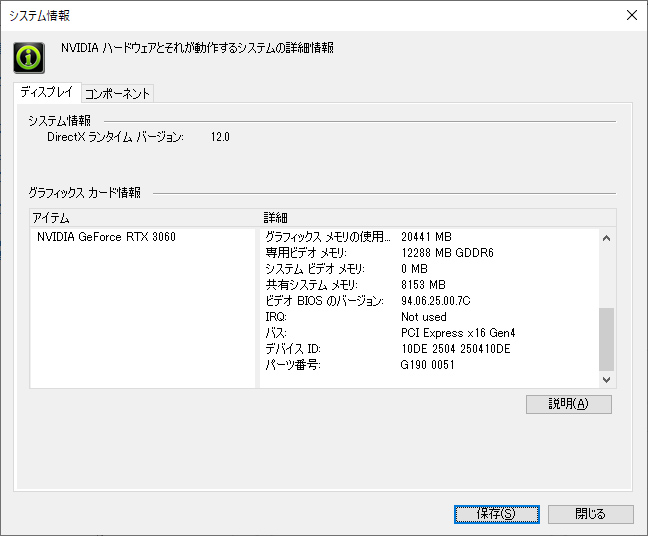Switch to the ディスプレイ tab

[47, 92]
